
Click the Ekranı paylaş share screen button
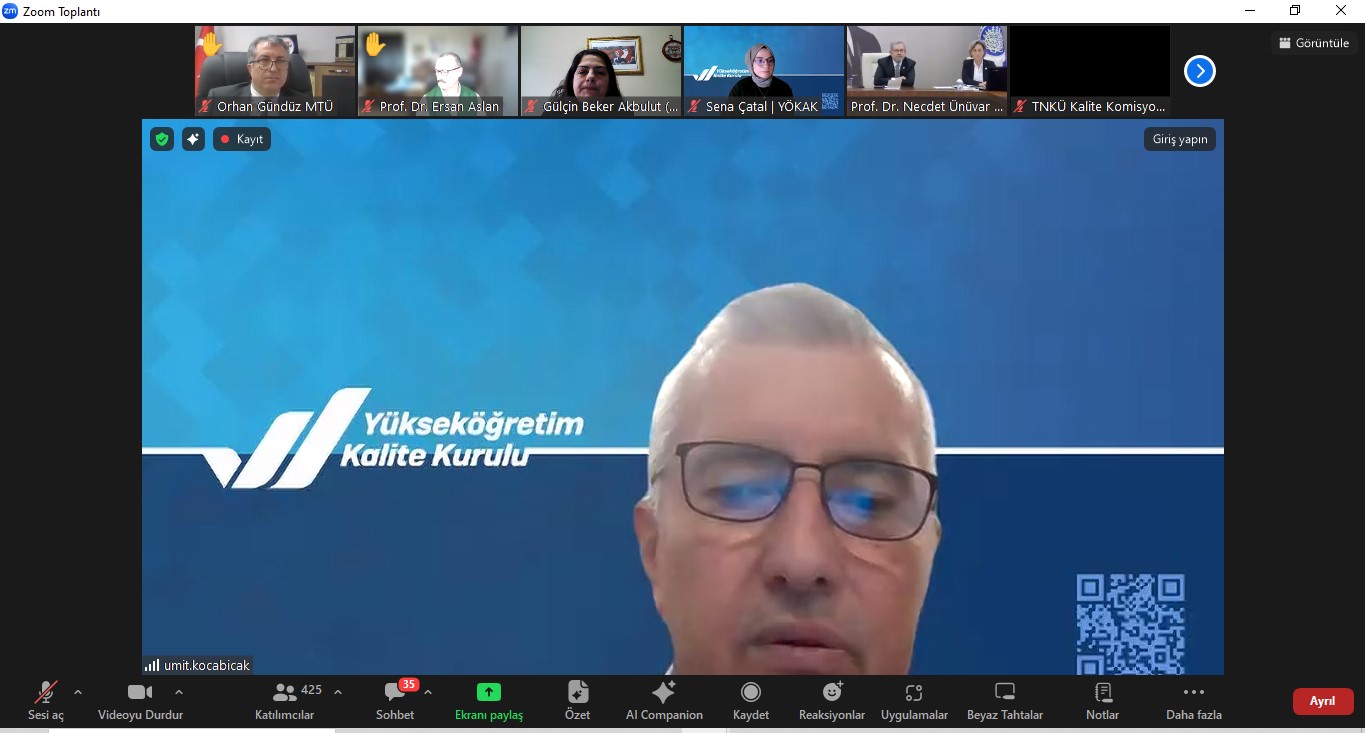point(488,693)
